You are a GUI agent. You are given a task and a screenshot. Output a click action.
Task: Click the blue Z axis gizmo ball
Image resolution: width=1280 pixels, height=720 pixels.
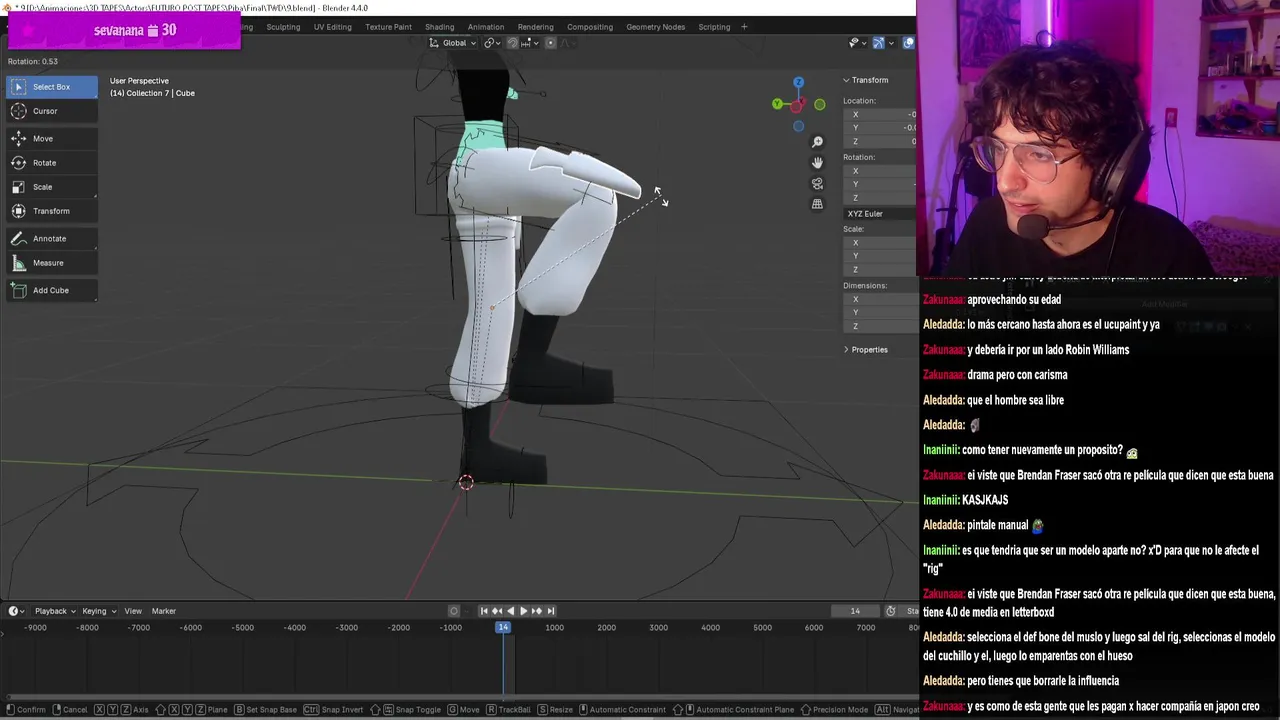click(x=798, y=82)
